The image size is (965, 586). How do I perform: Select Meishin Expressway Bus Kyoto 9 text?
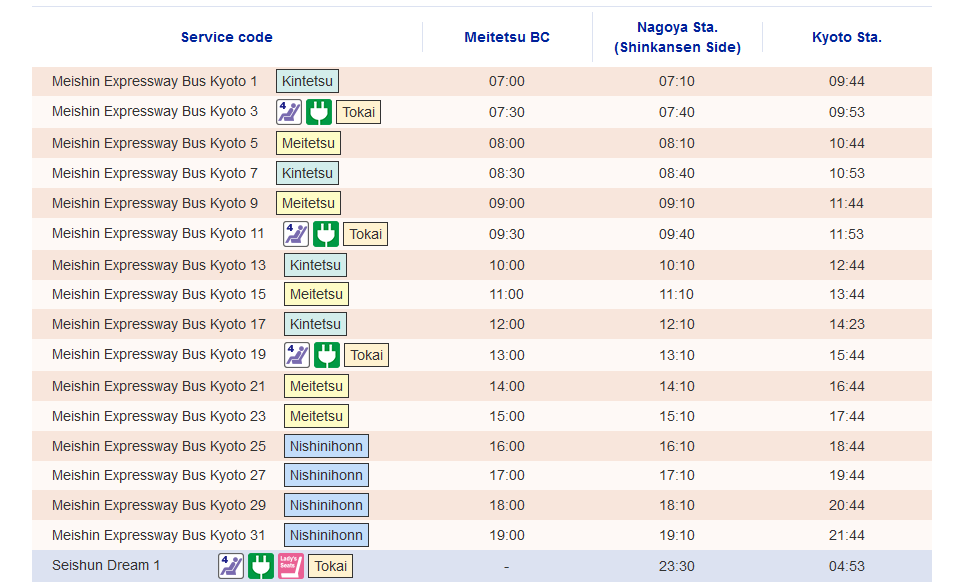[x=154, y=203]
